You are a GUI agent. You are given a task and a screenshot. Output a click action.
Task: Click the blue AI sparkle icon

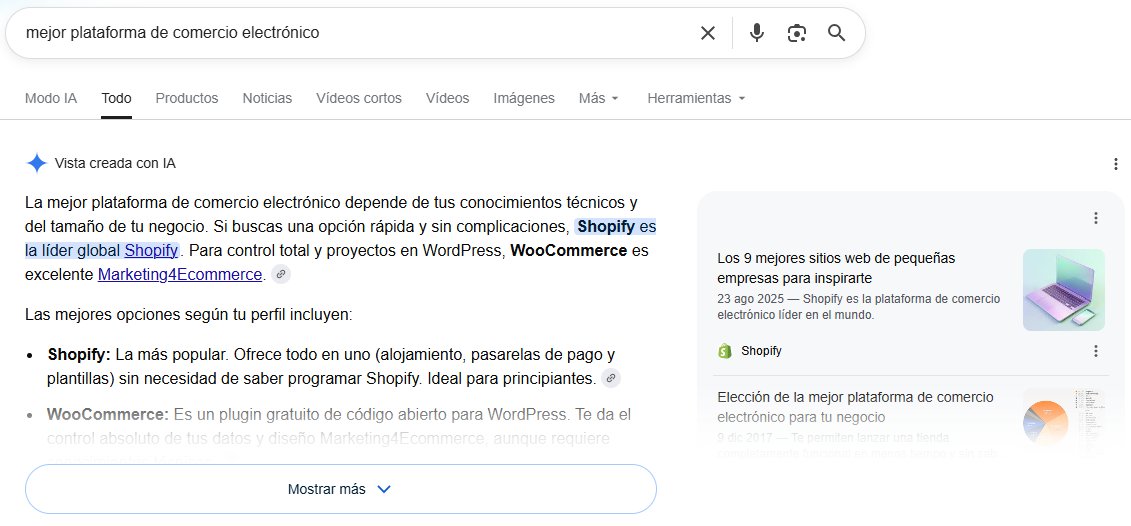tap(37, 163)
